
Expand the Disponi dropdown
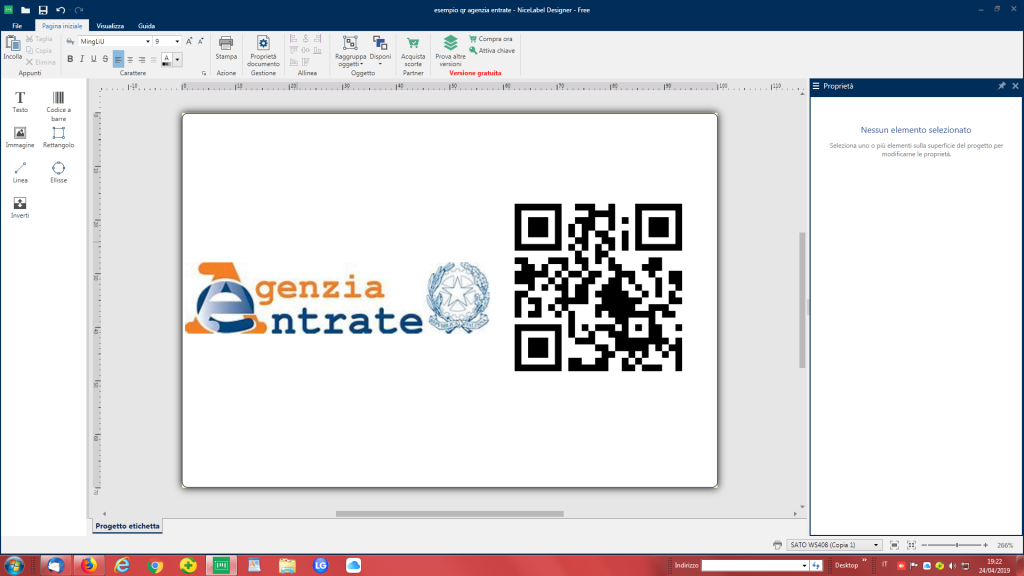(x=380, y=64)
